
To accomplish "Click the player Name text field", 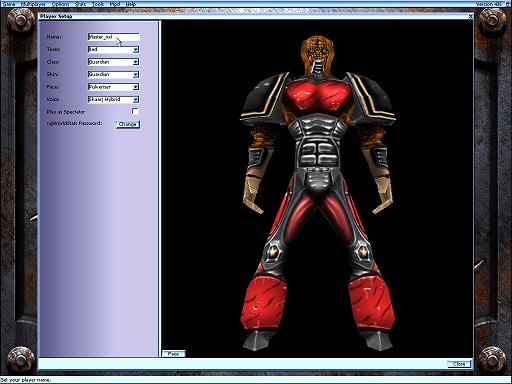I will [x=114, y=37].
